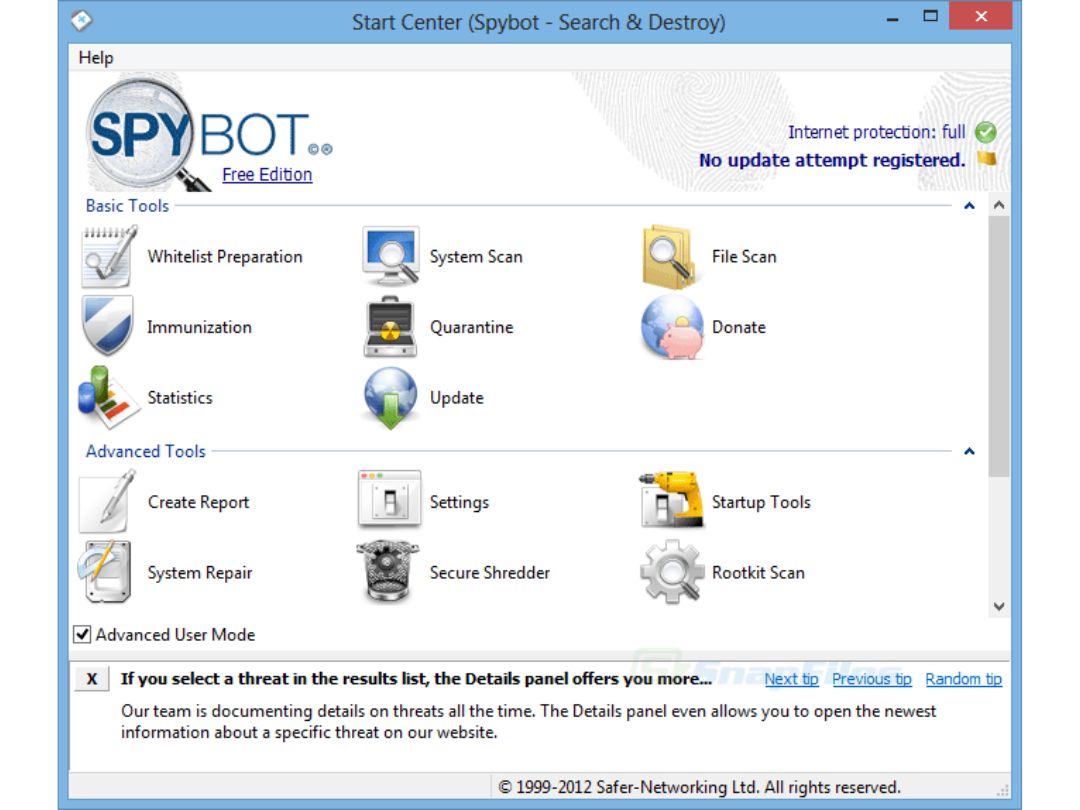Click the scrollbar up arrow
1080x810 pixels.
[x=999, y=205]
